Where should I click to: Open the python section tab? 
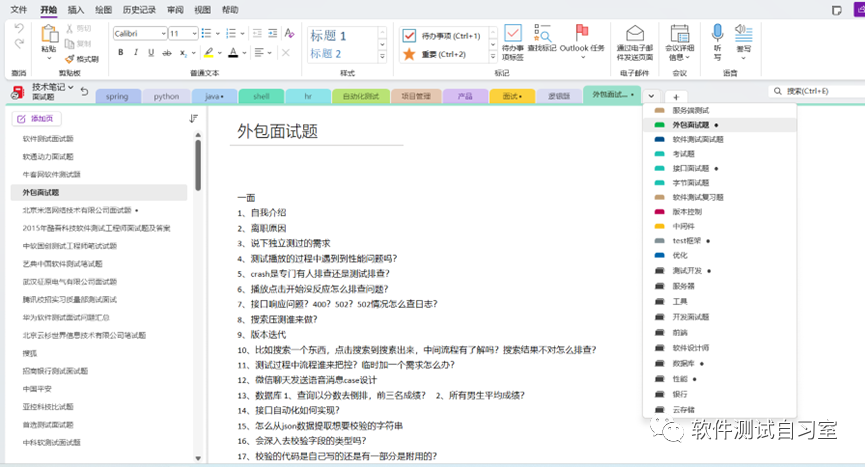click(x=166, y=96)
